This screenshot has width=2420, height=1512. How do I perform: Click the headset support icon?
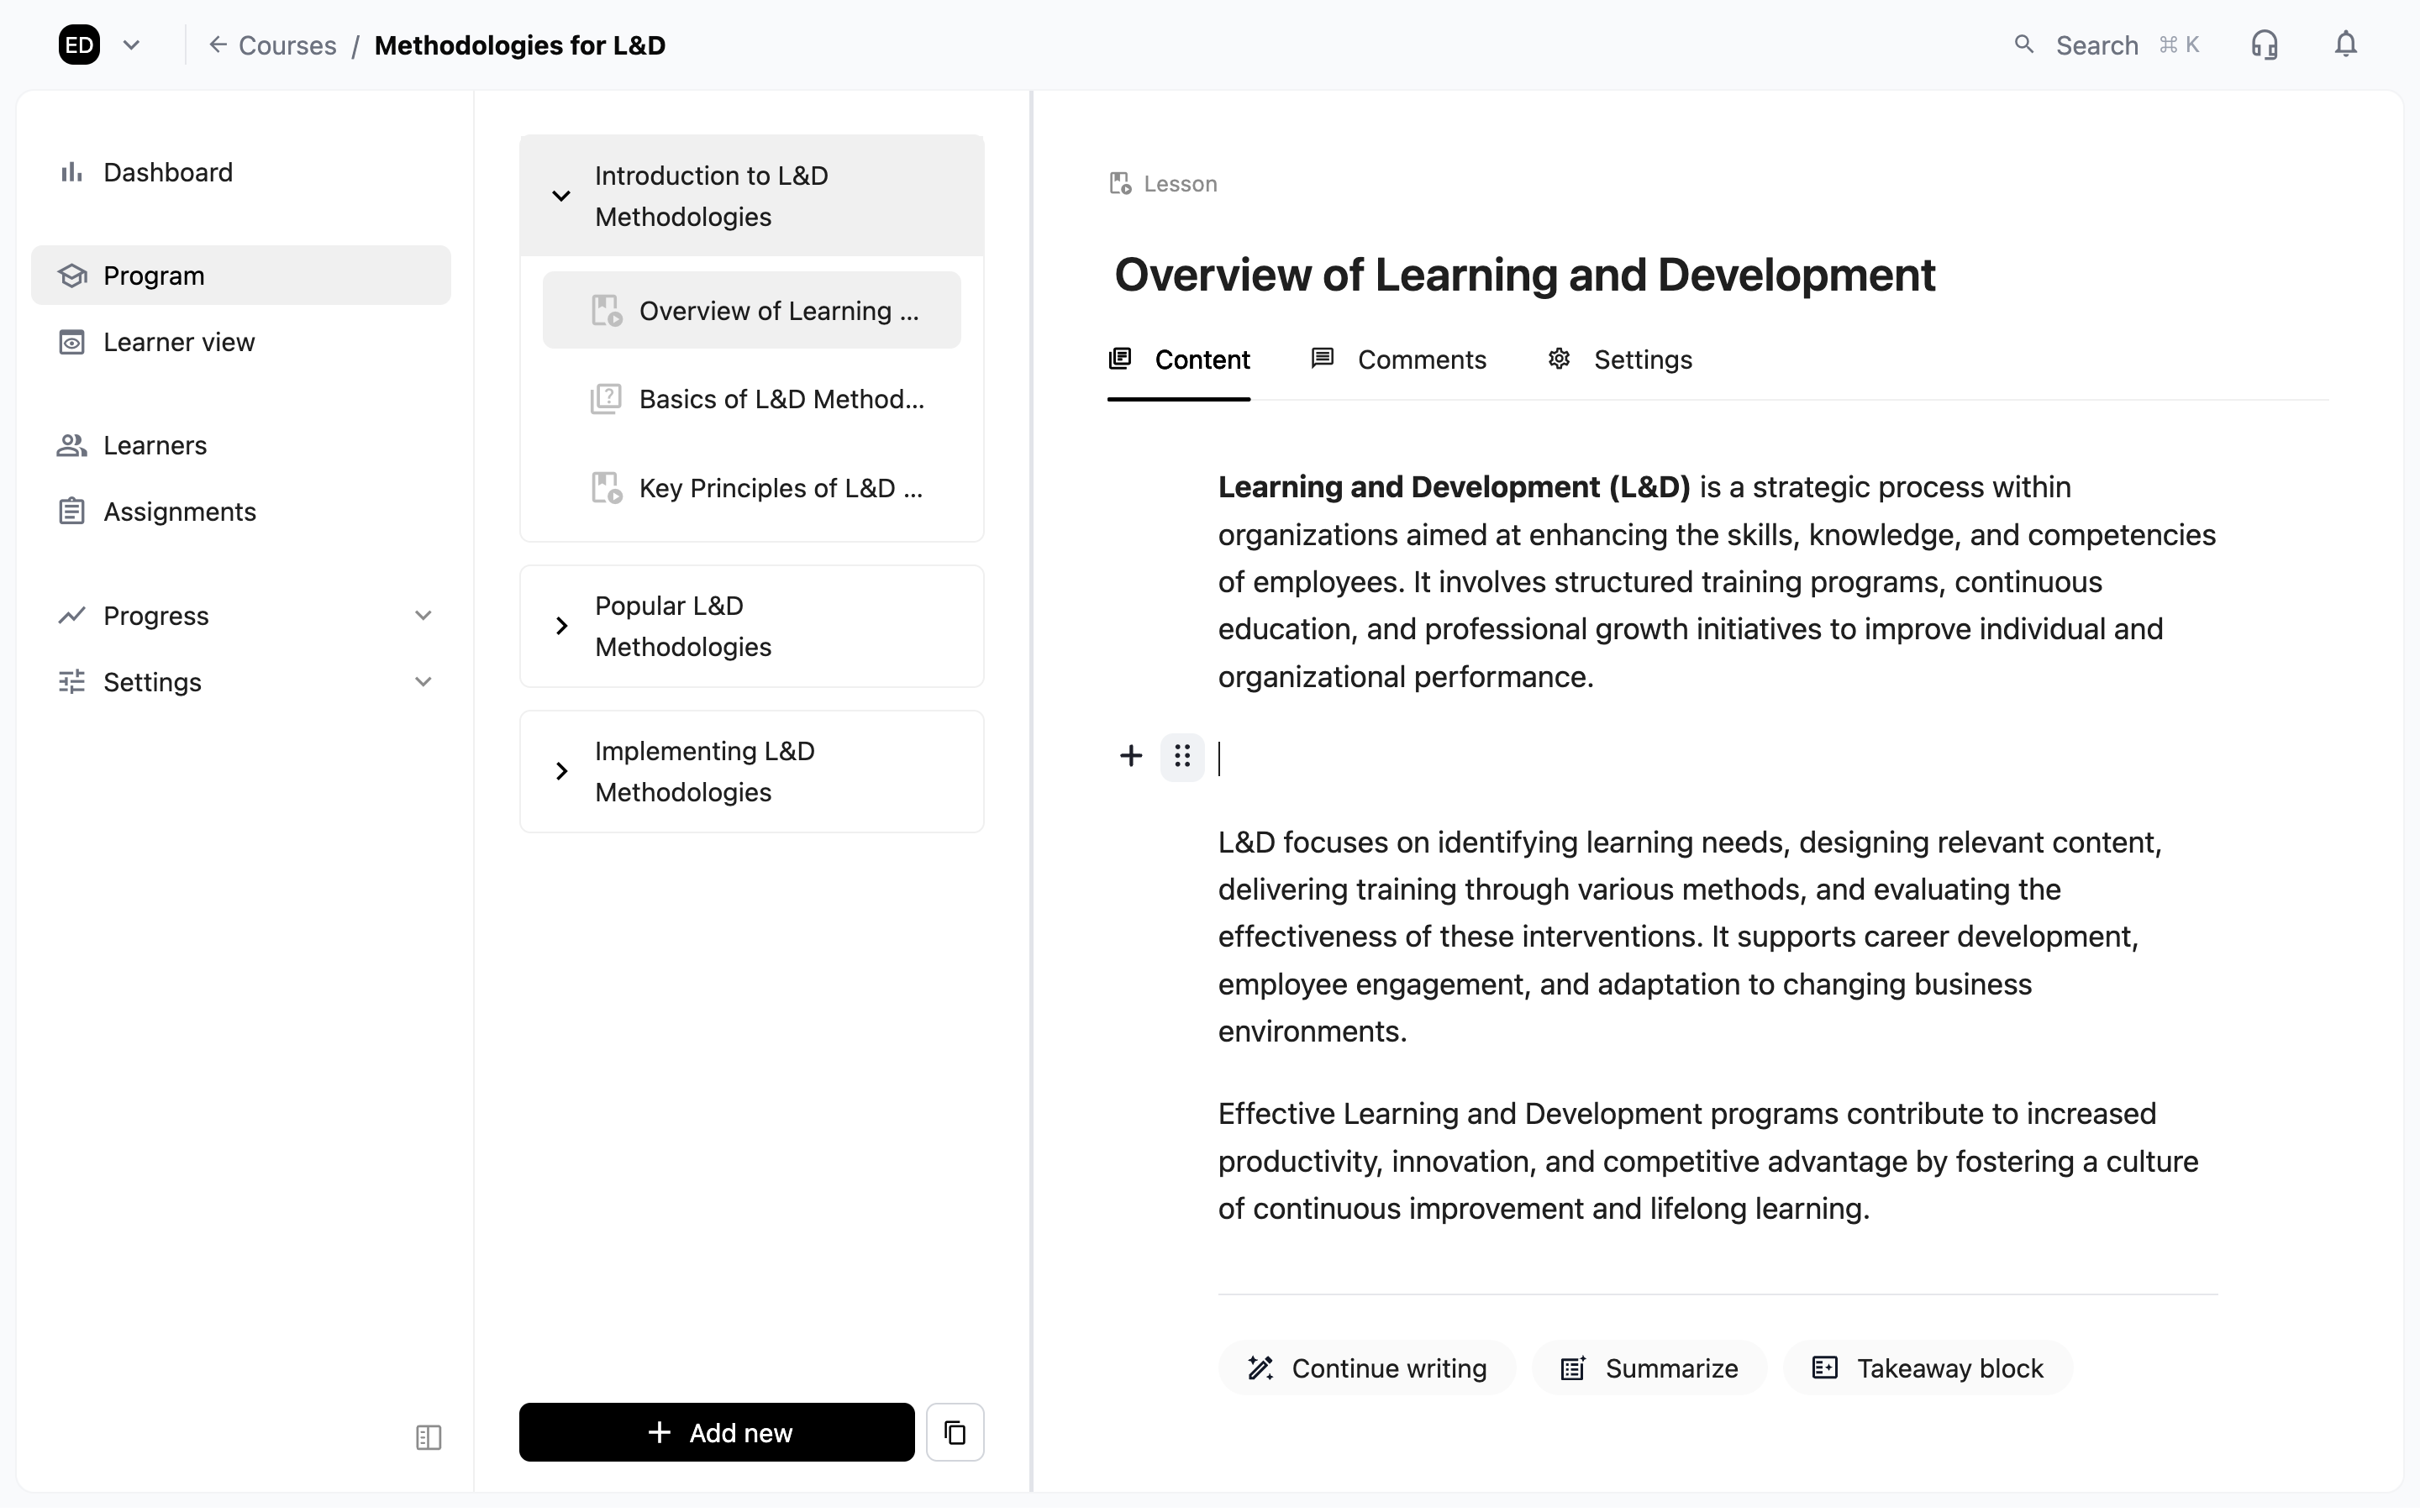(2263, 44)
